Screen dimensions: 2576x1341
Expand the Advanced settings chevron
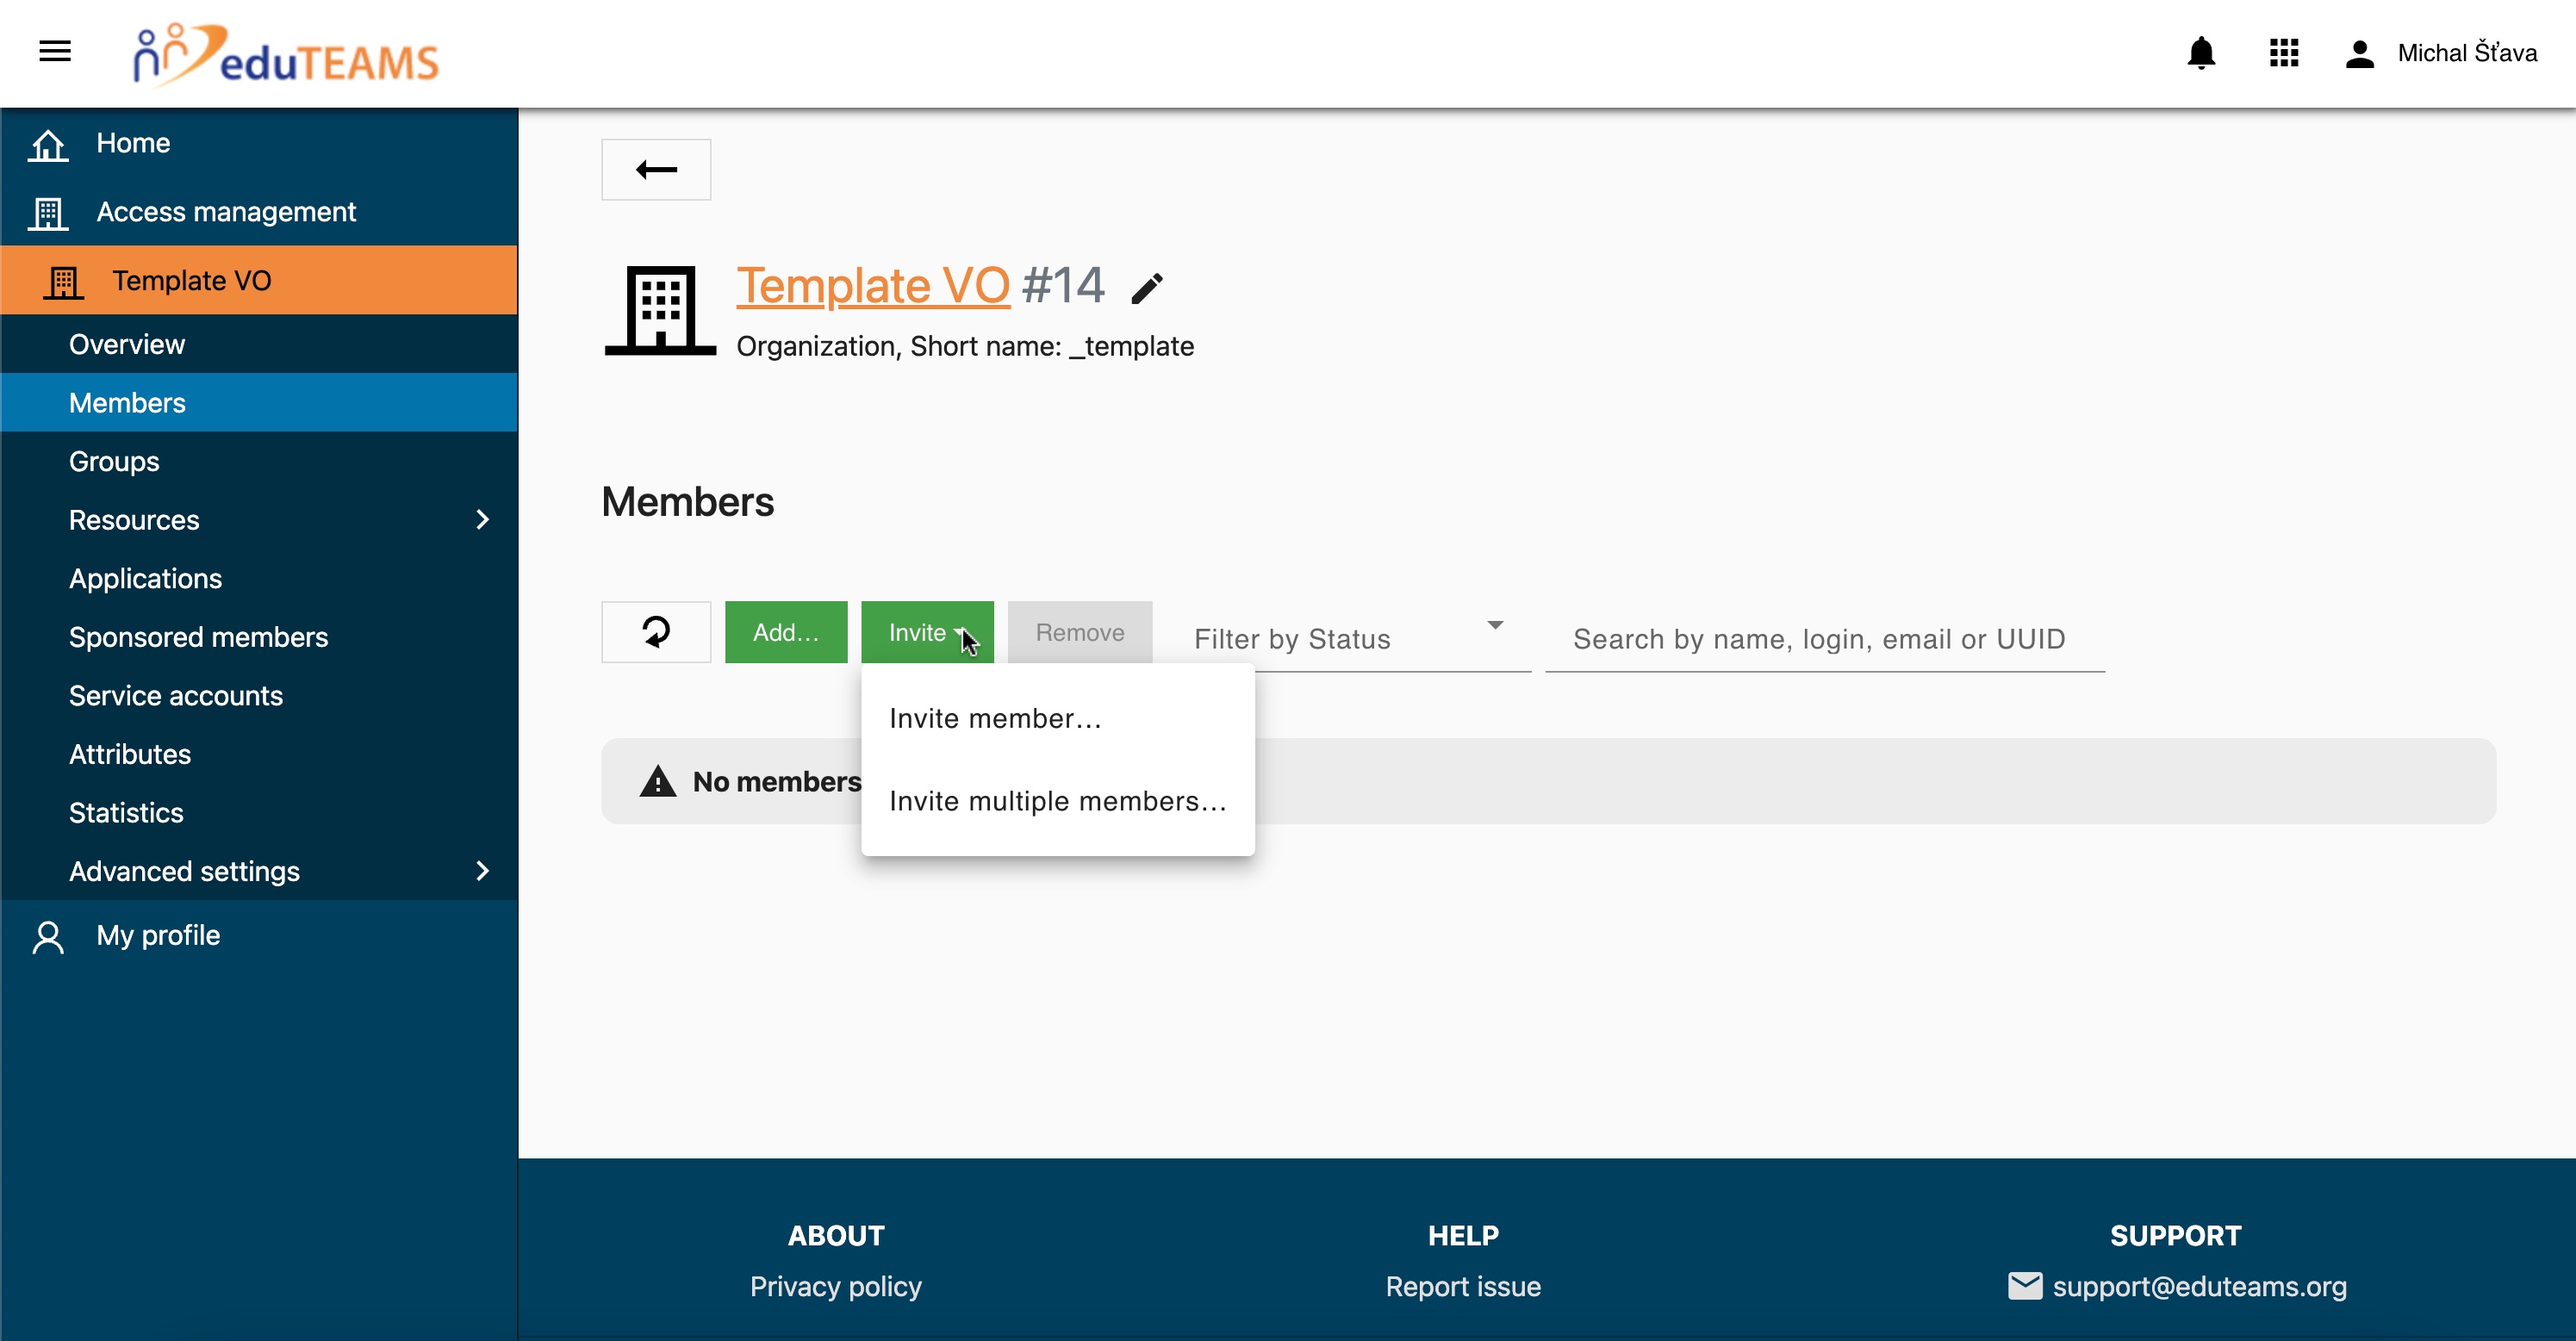pyautogui.click(x=483, y=871)
